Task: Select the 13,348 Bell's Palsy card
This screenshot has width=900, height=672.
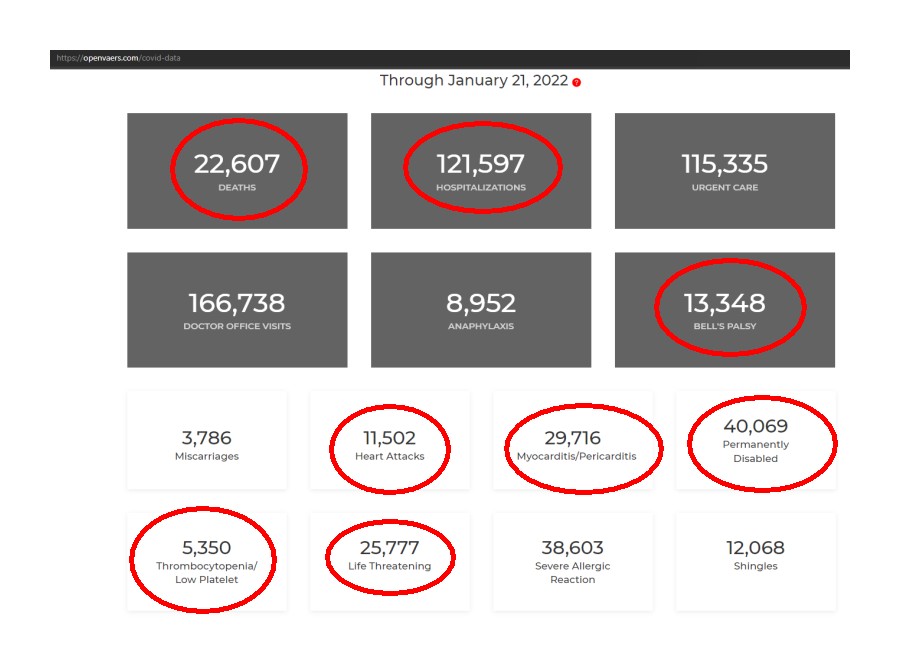Action: pos(725,310)
